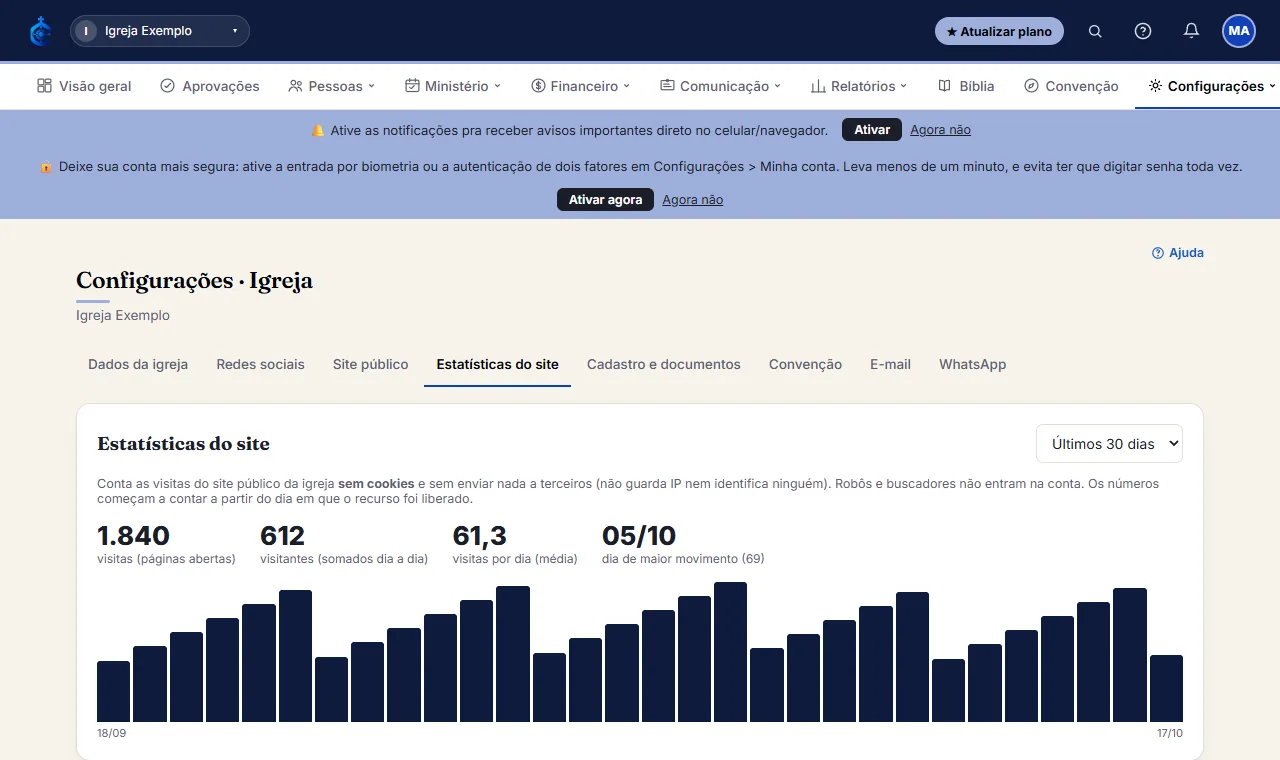Expand the Pessoas menu chevron
The height and width of the screenshot is (760, 1280).
pyautogui.click(x=371, y=86)
